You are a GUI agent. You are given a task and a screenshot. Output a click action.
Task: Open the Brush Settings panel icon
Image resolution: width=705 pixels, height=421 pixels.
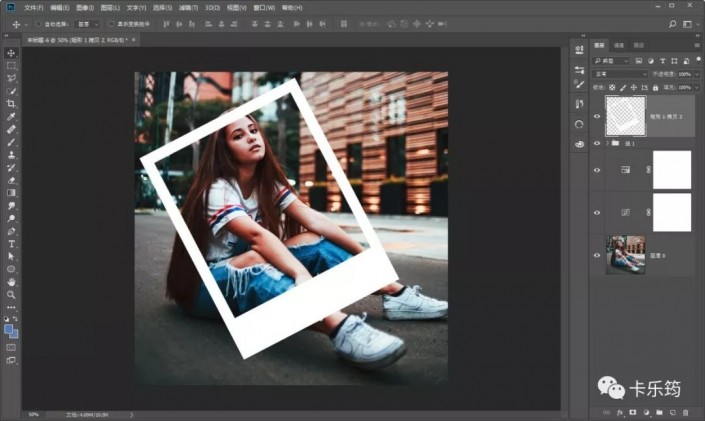click(579, 84)
